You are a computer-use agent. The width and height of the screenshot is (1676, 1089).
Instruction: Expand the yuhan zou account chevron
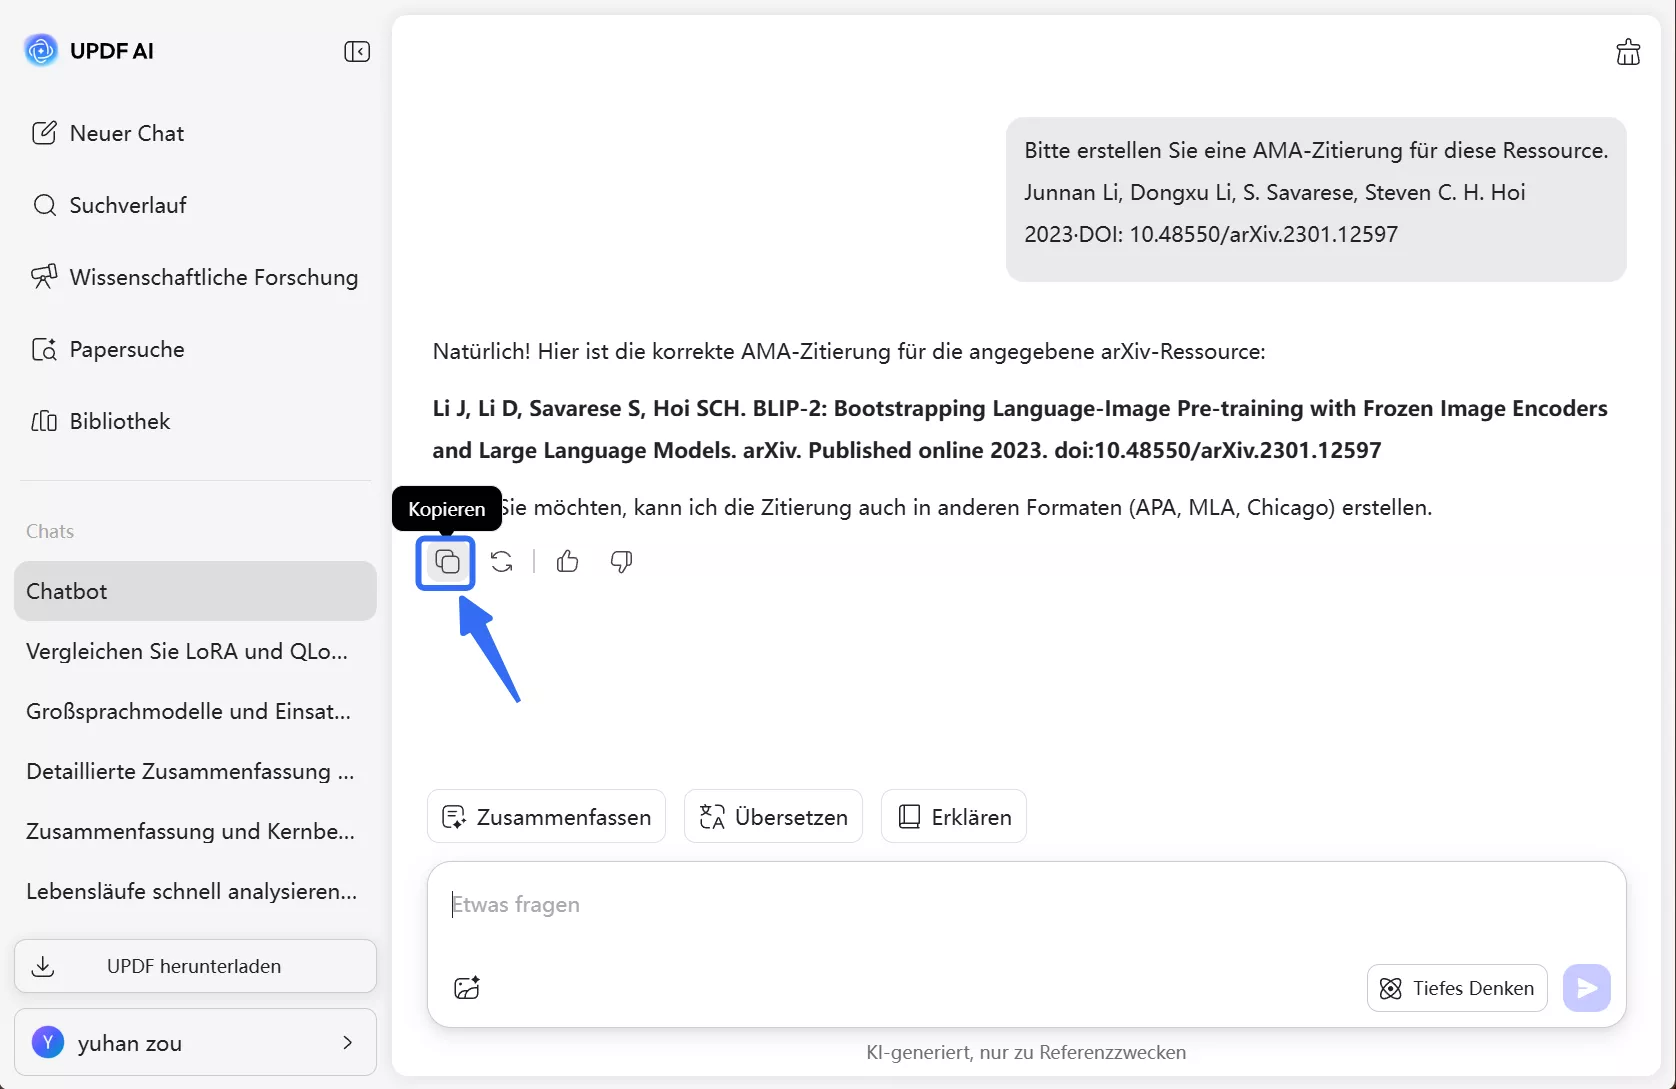click(347, 1043)
